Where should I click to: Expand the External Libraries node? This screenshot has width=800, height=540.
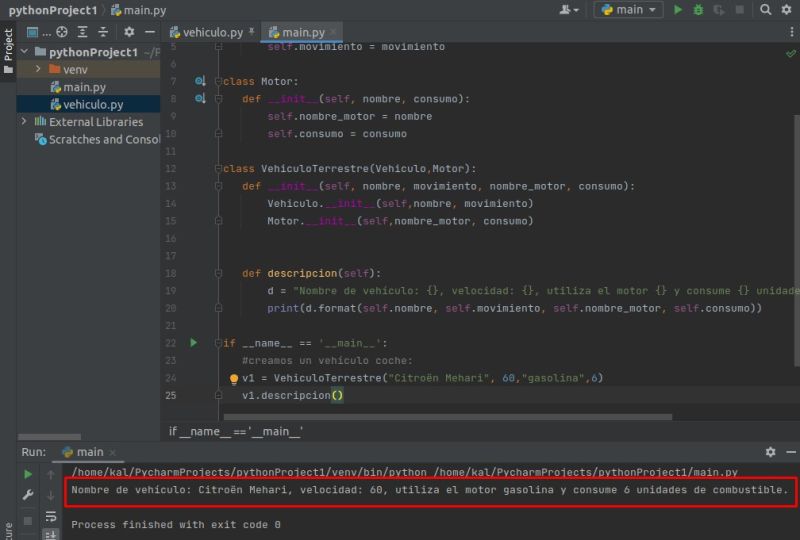(x=24, y=121)
